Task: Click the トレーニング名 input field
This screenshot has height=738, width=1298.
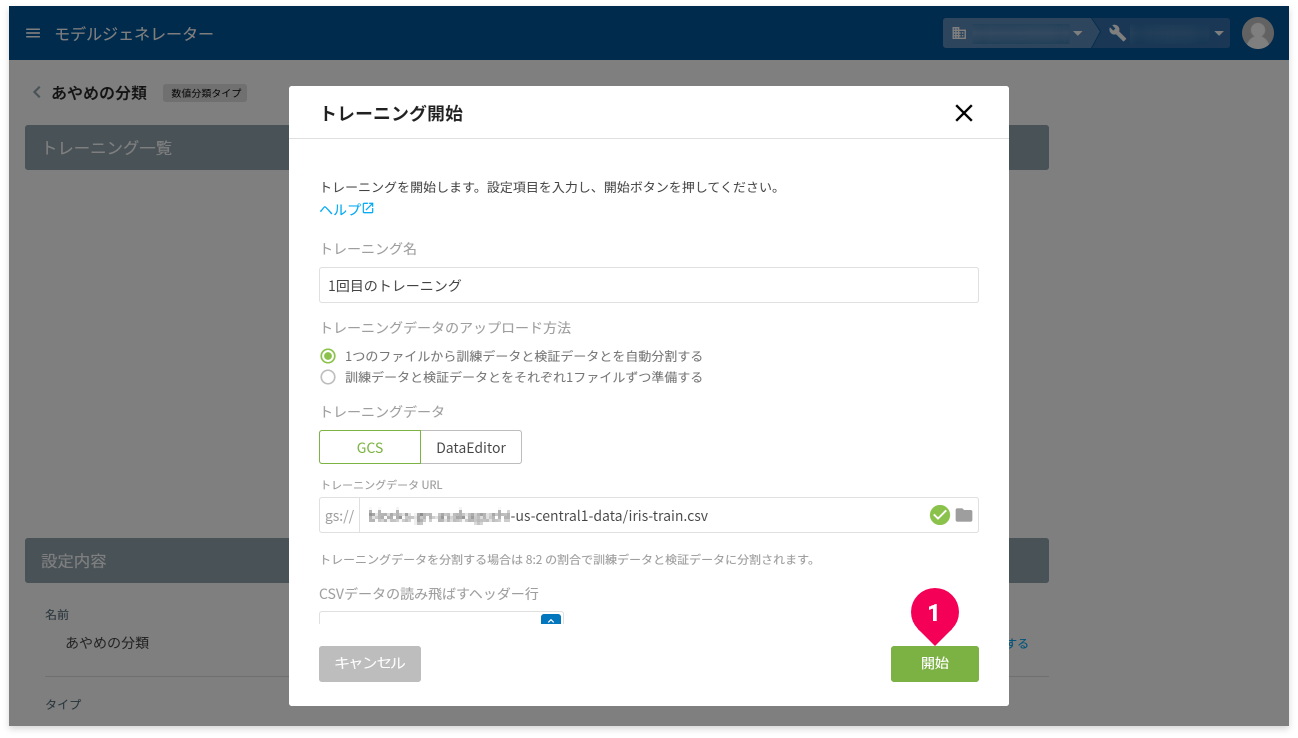Action: (x=648, y=285)
